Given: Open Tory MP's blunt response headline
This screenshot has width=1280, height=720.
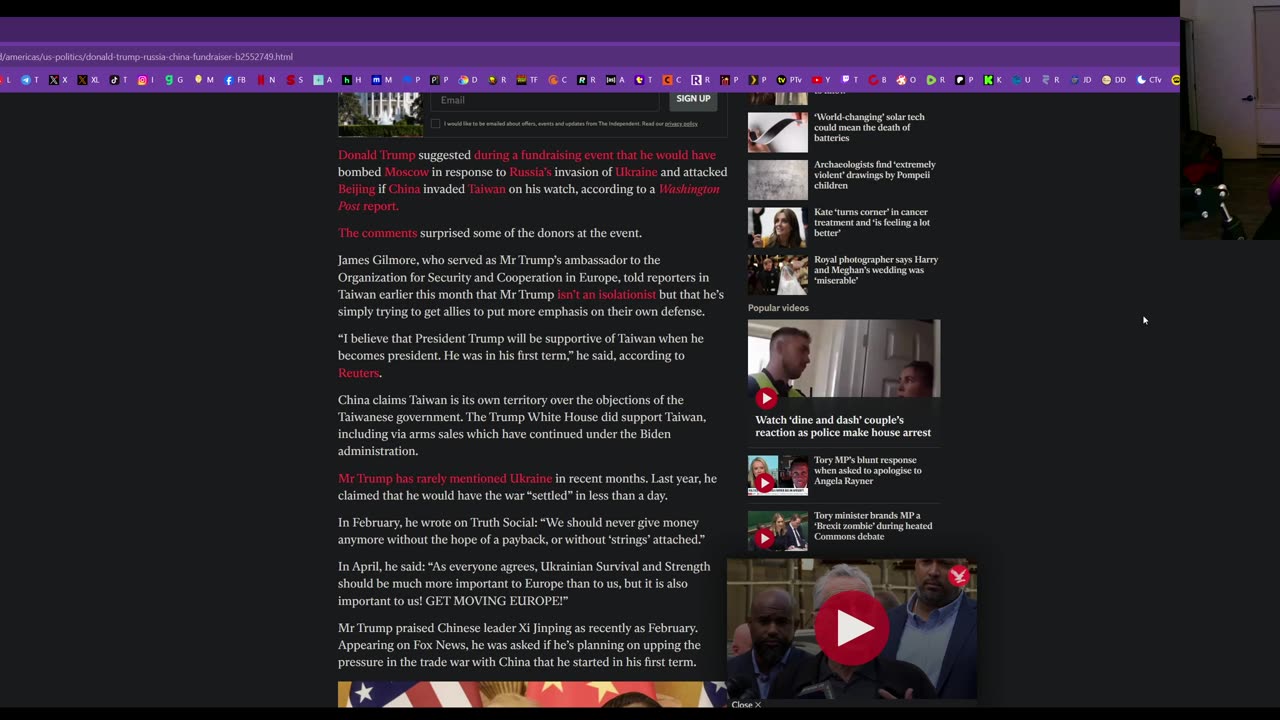Looking at the screenshot, I should pyautogui.click(x=868, y=470).
